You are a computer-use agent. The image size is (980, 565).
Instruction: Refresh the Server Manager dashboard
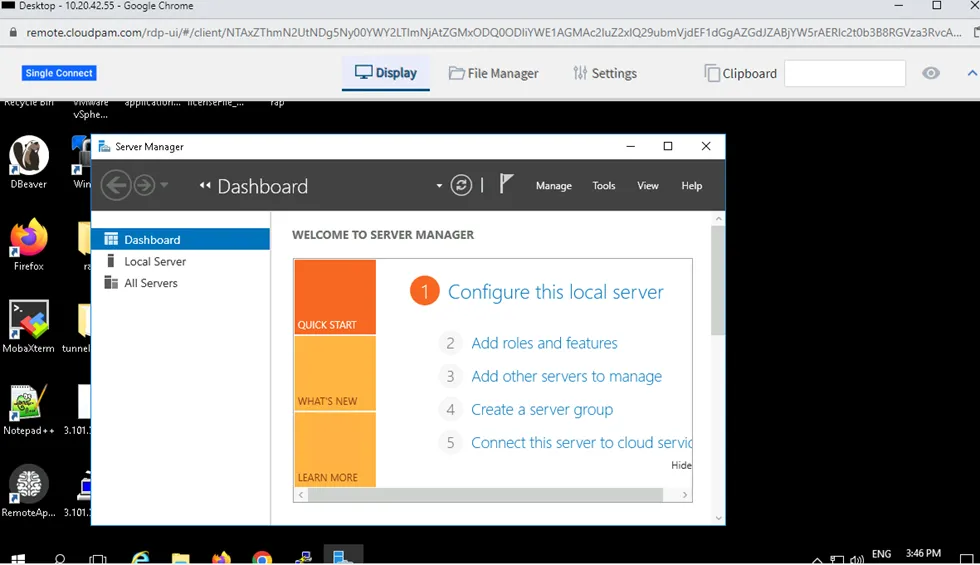click(x=461, y=185)
